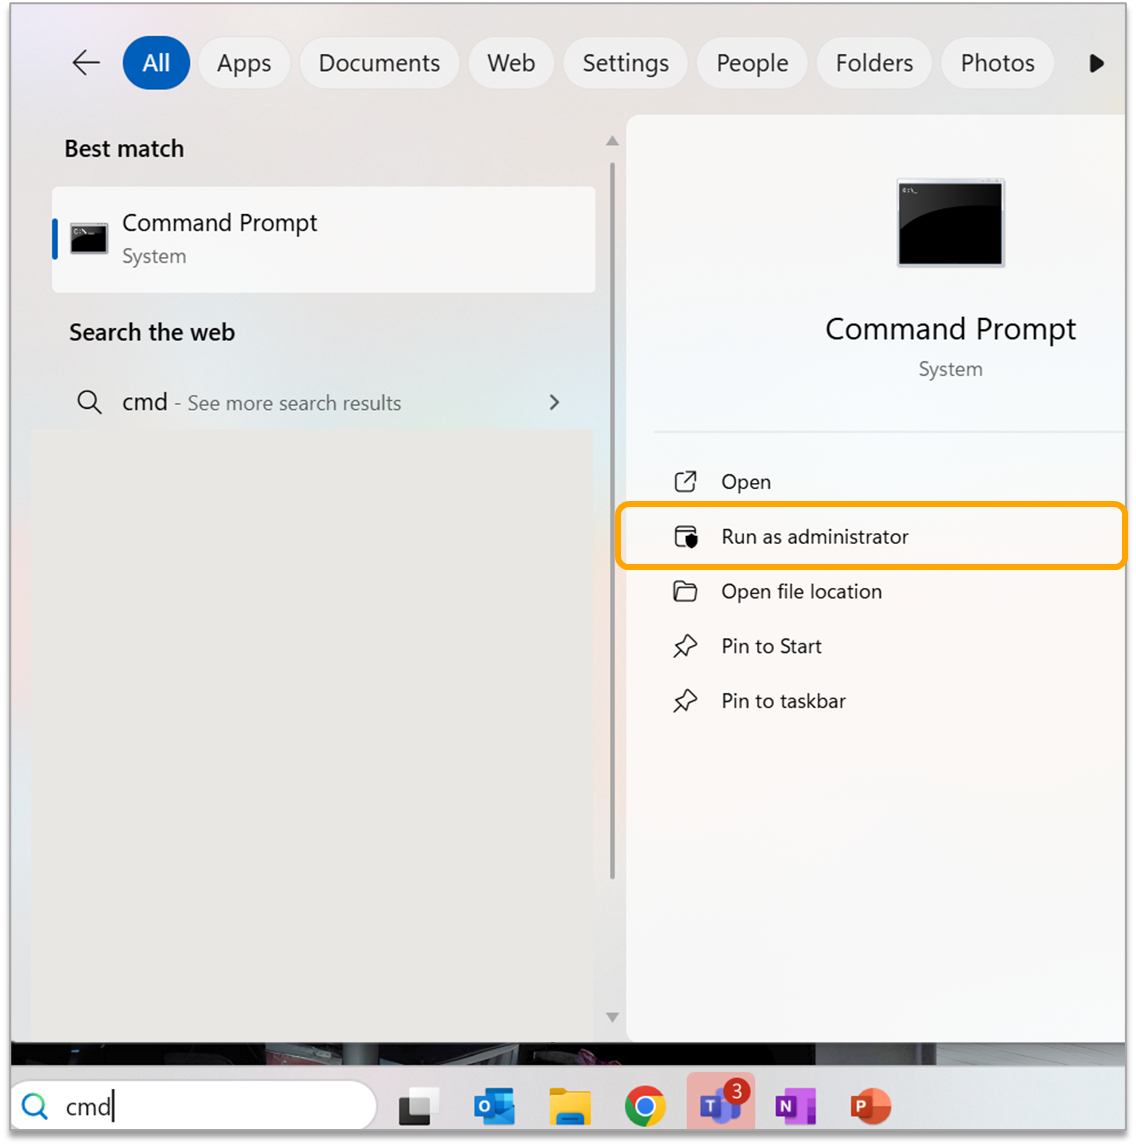Image resolution: width=1136 pixels, height=1146 pixels.
Task: Launch PowerPoint from the taskbar
Action: click(x=870, y=1106)
